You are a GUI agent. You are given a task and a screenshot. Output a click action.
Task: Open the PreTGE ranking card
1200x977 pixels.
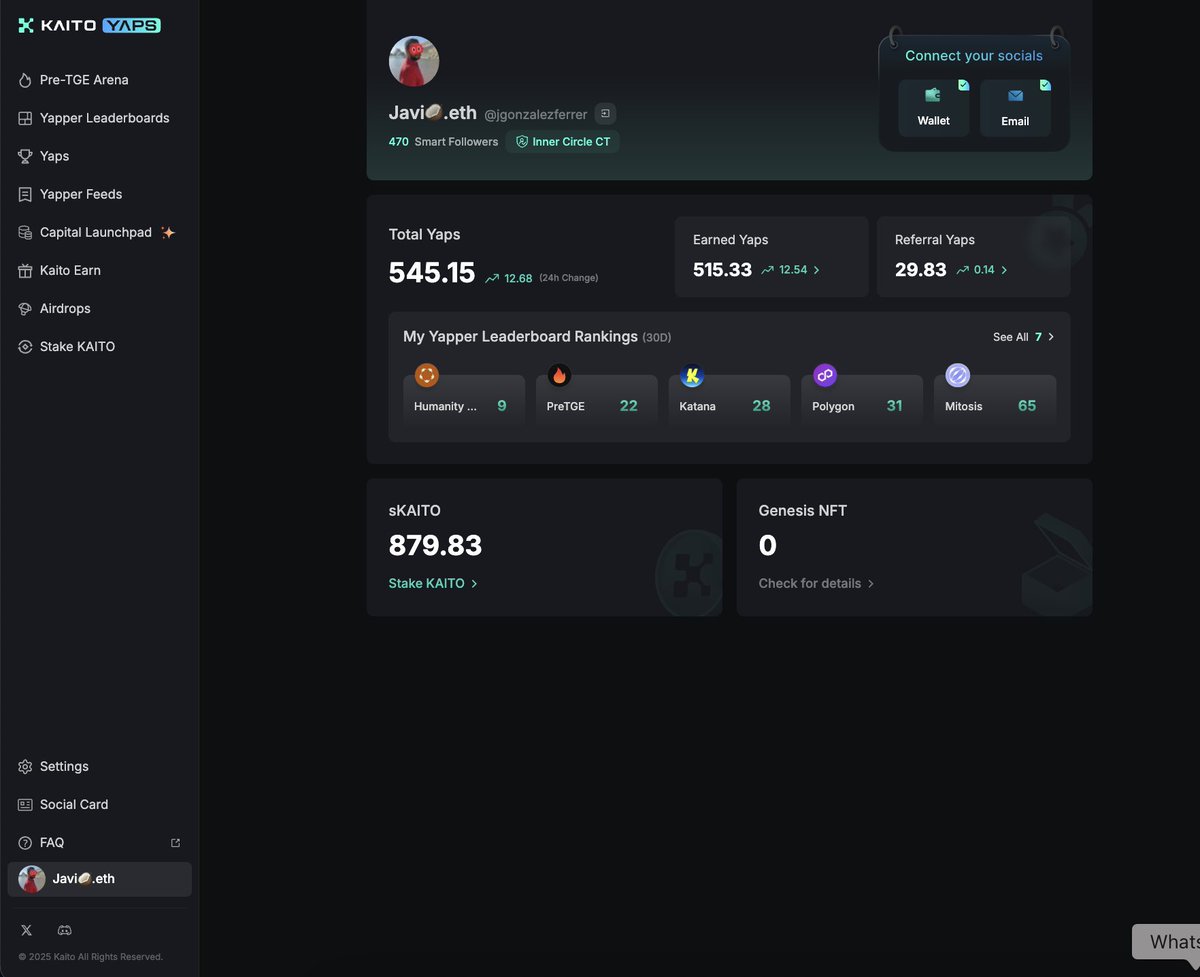pyautogui.click(x=597, y=401)
